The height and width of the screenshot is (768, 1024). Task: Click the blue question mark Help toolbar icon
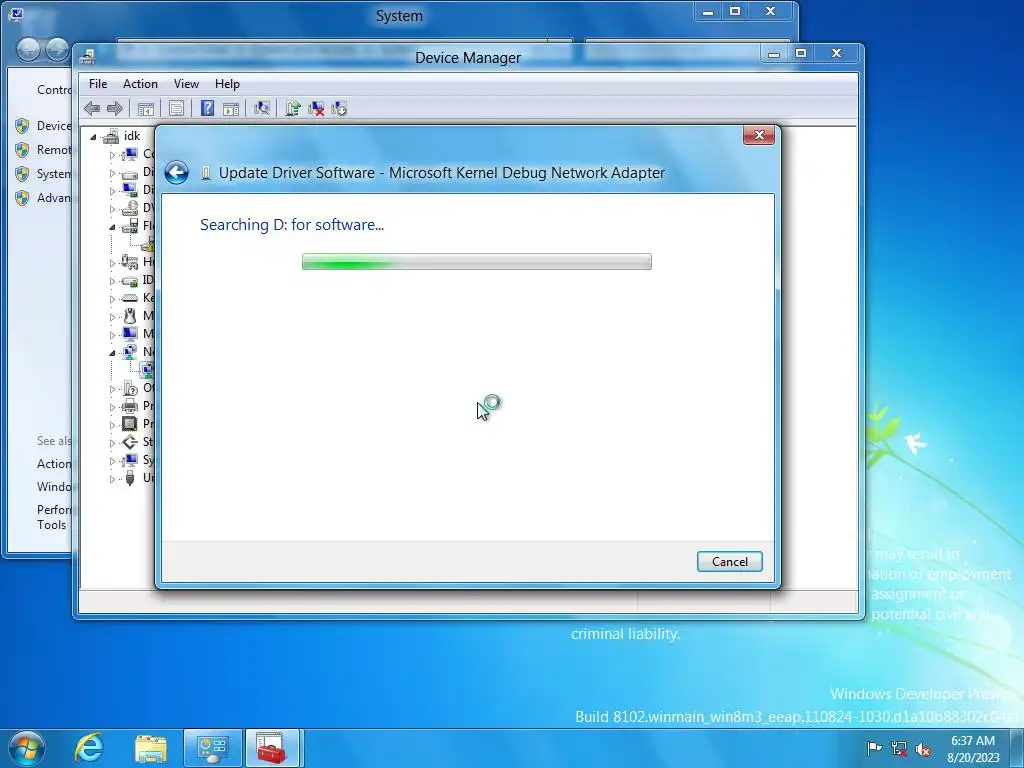207,108
